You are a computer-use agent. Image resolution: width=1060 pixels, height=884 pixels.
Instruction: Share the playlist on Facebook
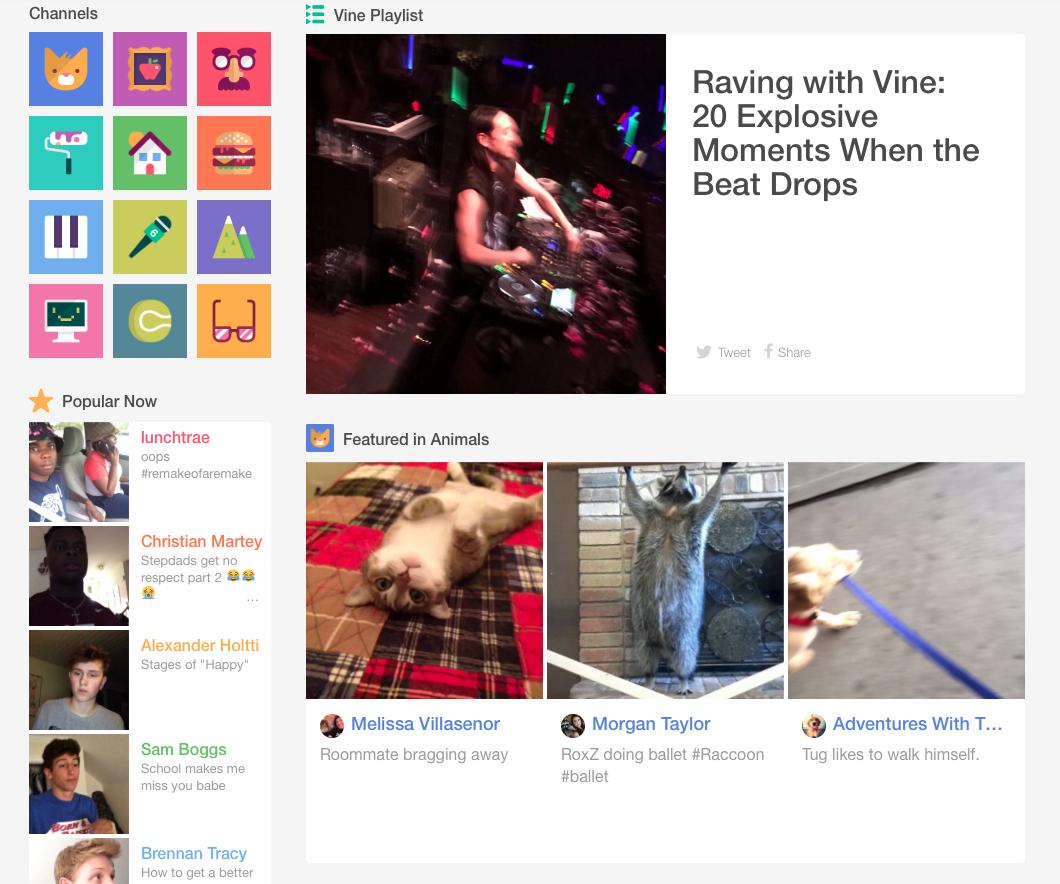click(x=787, y=352)
